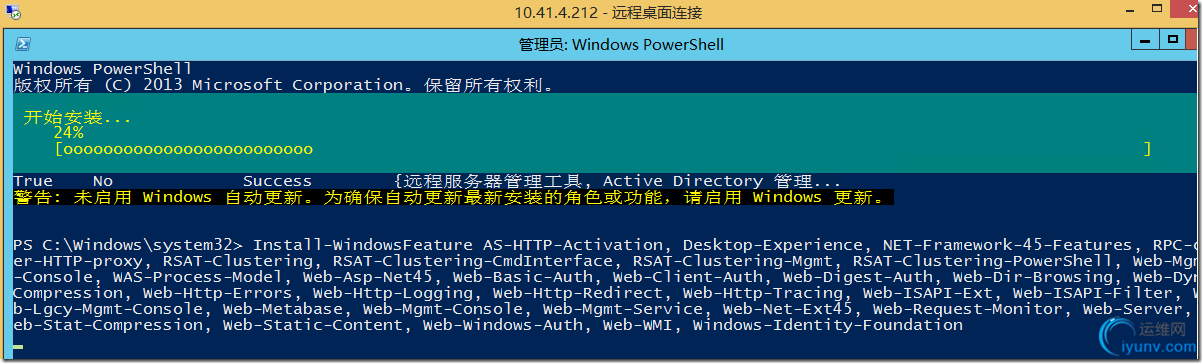This screenshot has width=1202, height=363.
Task: Click the True value in result row
Action: [x=33, y=181]
